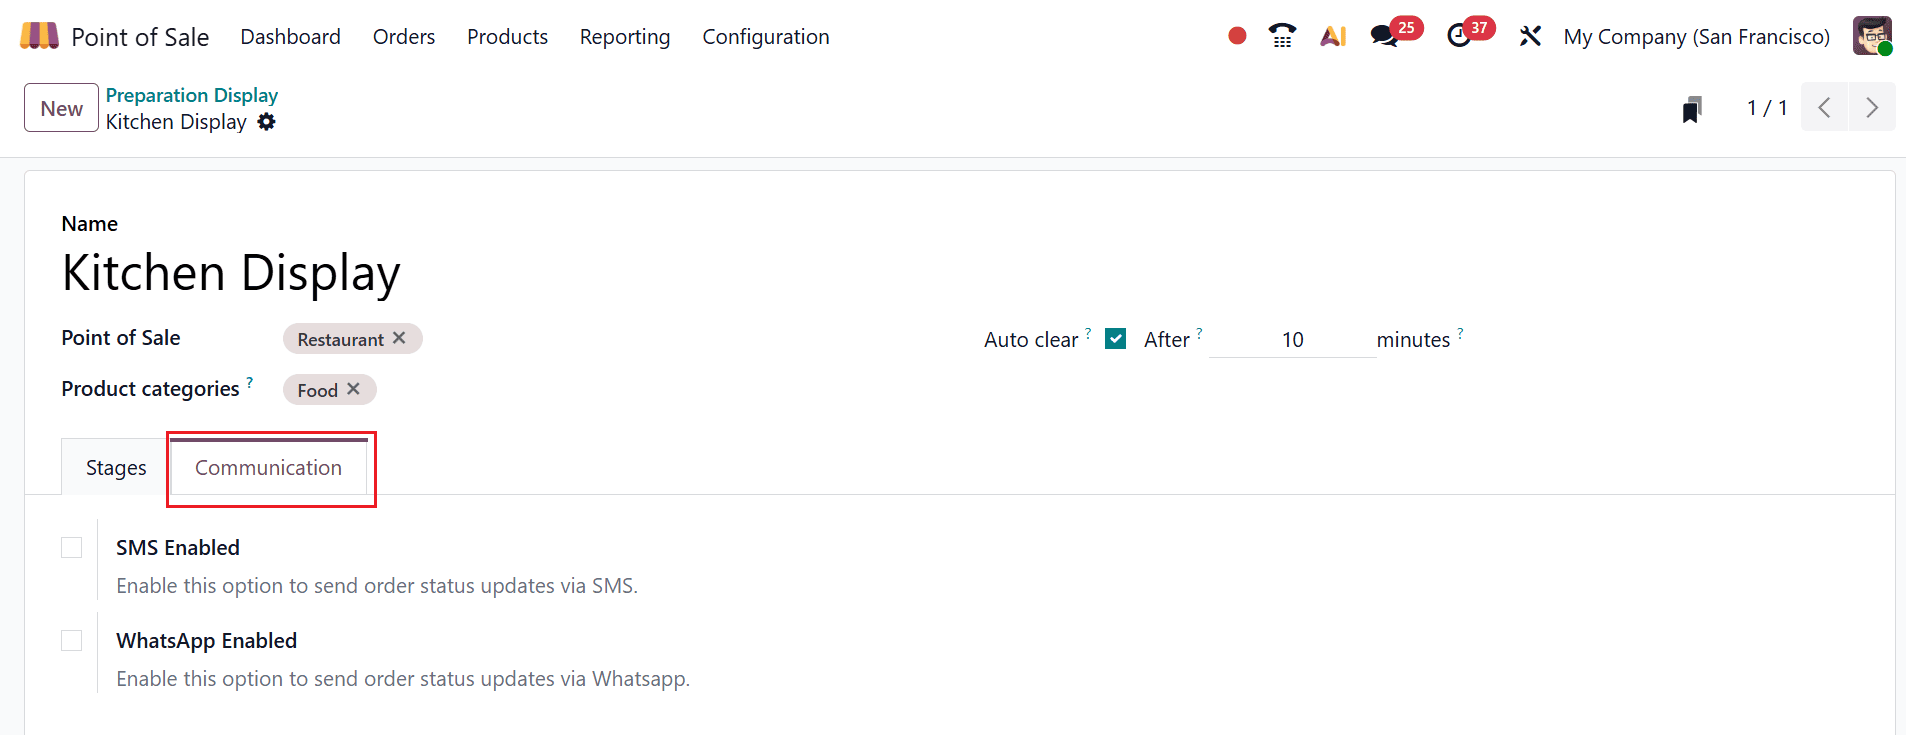Show Product categories help tooltip
This screenshot has width=1906, height=735.
(249, 381)
